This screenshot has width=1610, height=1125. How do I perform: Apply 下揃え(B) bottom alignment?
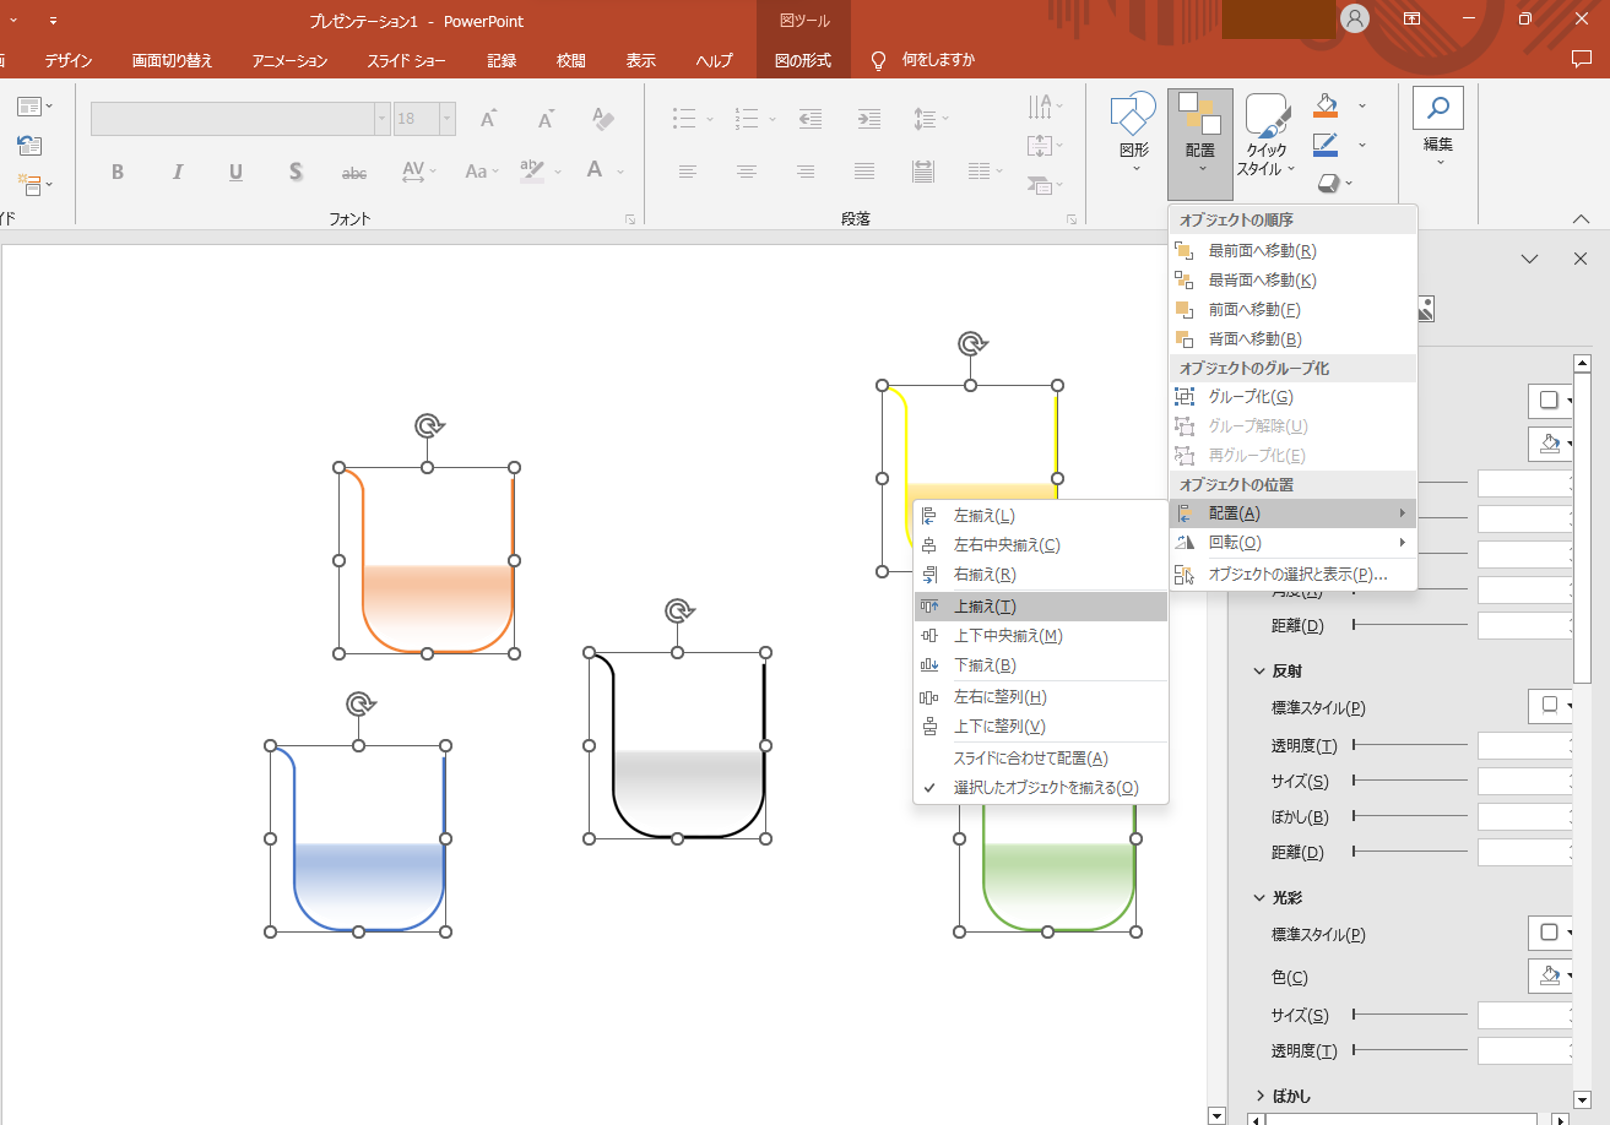(x=1040, y=665)
